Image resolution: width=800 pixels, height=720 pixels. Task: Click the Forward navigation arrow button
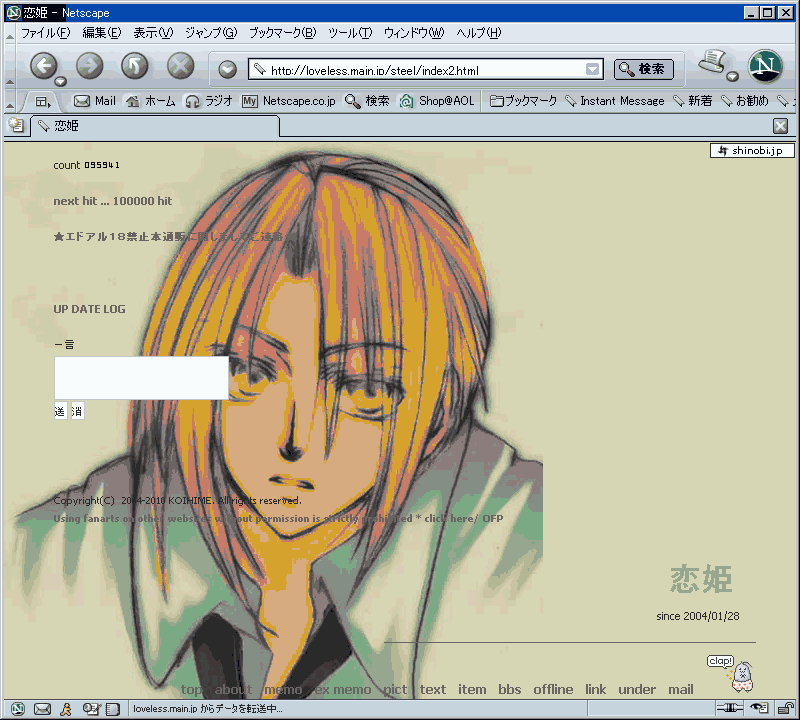(x=89, y=66)
